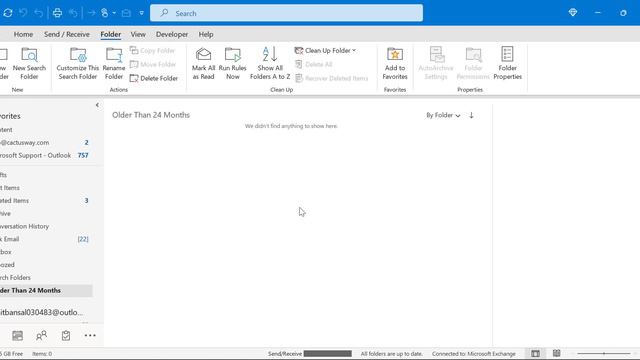Open the By Folder sort dropdown
This screenshot has height=360, width=640.
pos(443,115)
